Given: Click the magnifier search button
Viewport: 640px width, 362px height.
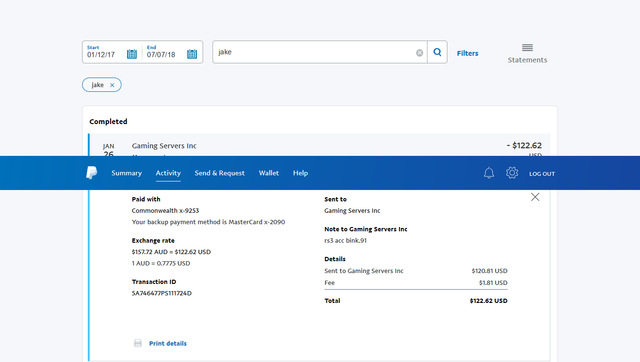Looking at the screenshot, I should pos(437,52).
